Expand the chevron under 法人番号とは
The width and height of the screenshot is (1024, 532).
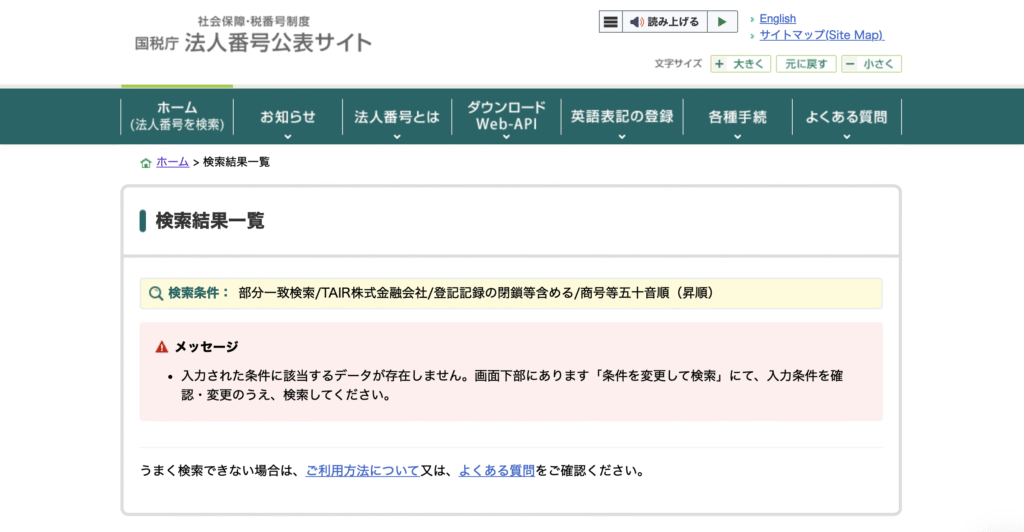coord(397,137)
